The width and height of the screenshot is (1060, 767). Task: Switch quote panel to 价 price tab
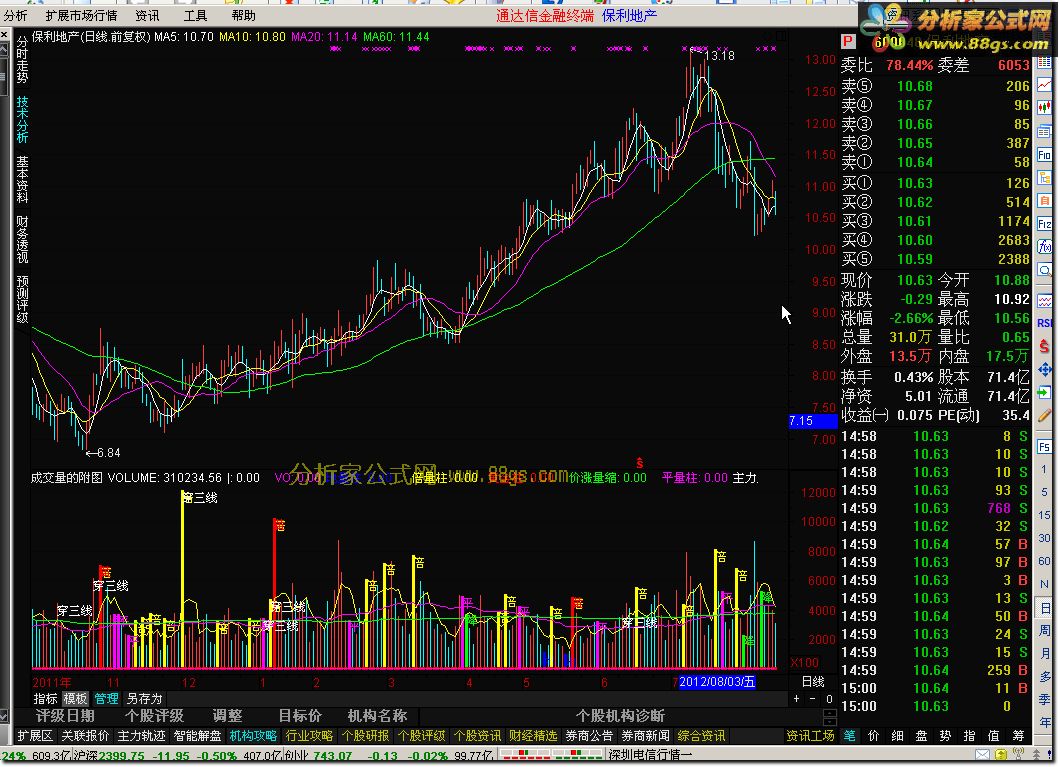point(873,735)
